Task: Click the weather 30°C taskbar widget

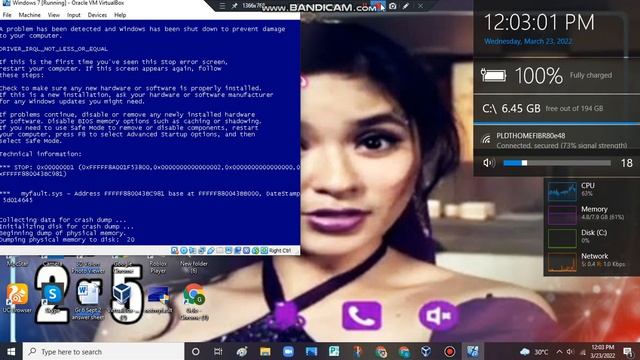Action: click(534, 351)
